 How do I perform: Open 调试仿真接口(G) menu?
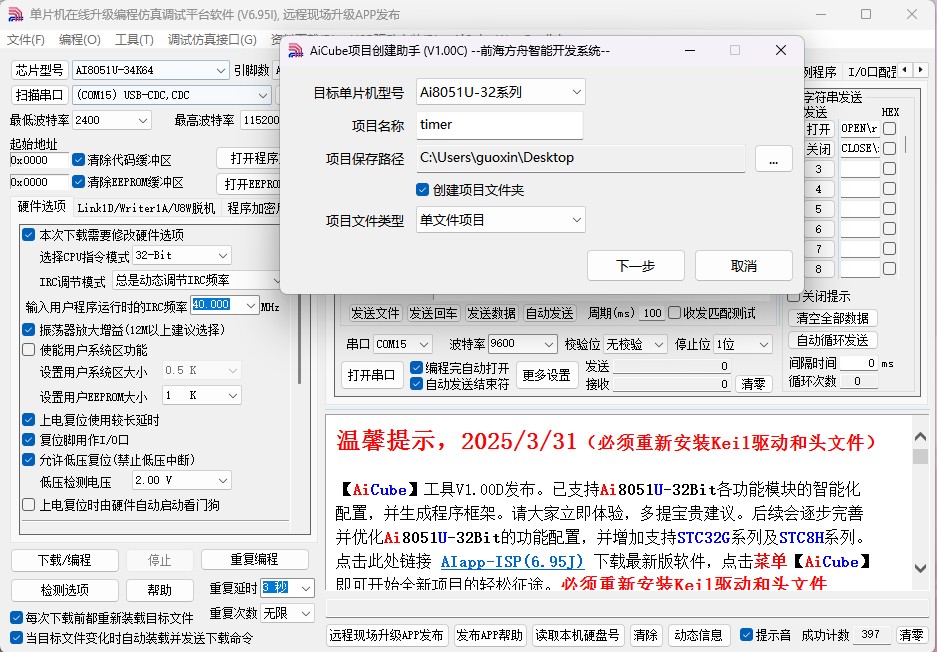212,39
